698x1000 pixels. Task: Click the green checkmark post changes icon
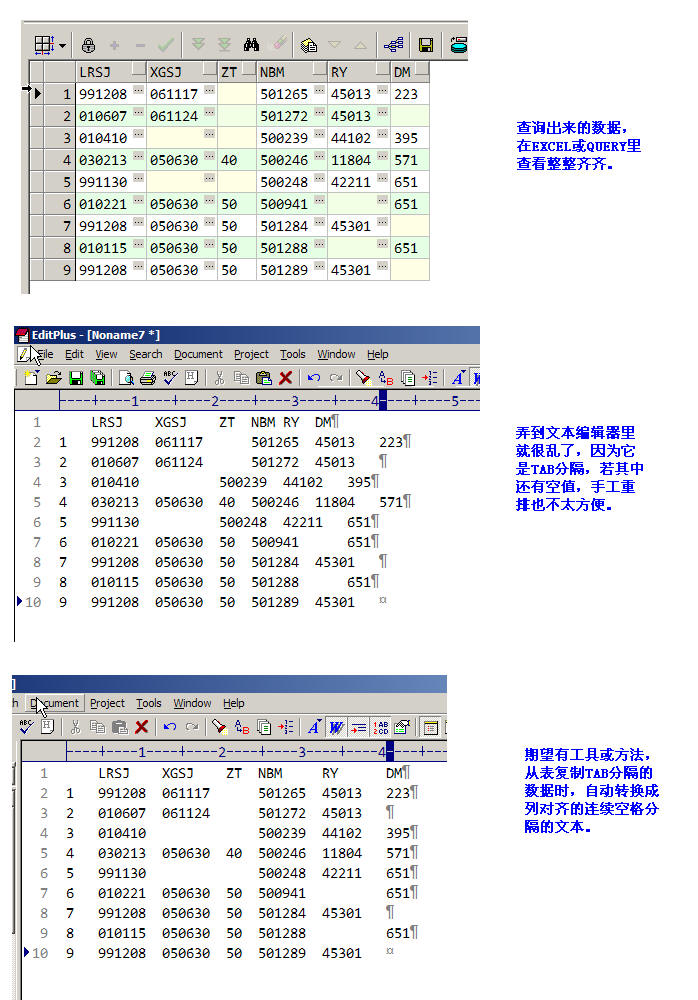click(166, 45)
